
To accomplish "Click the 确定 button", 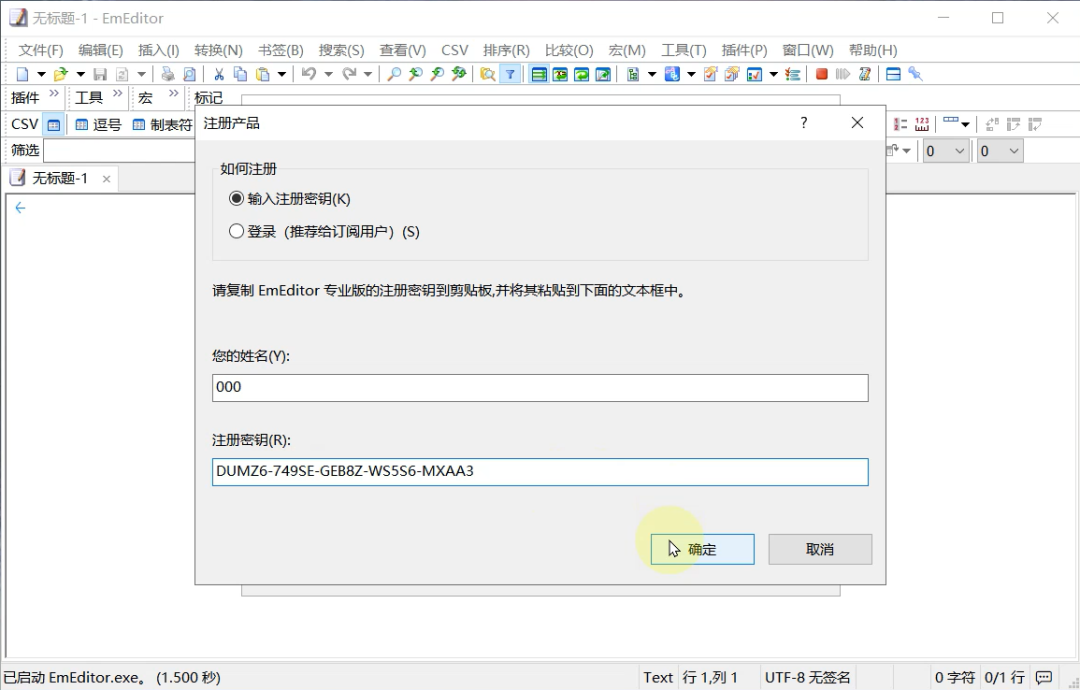I will pos(703,550).
